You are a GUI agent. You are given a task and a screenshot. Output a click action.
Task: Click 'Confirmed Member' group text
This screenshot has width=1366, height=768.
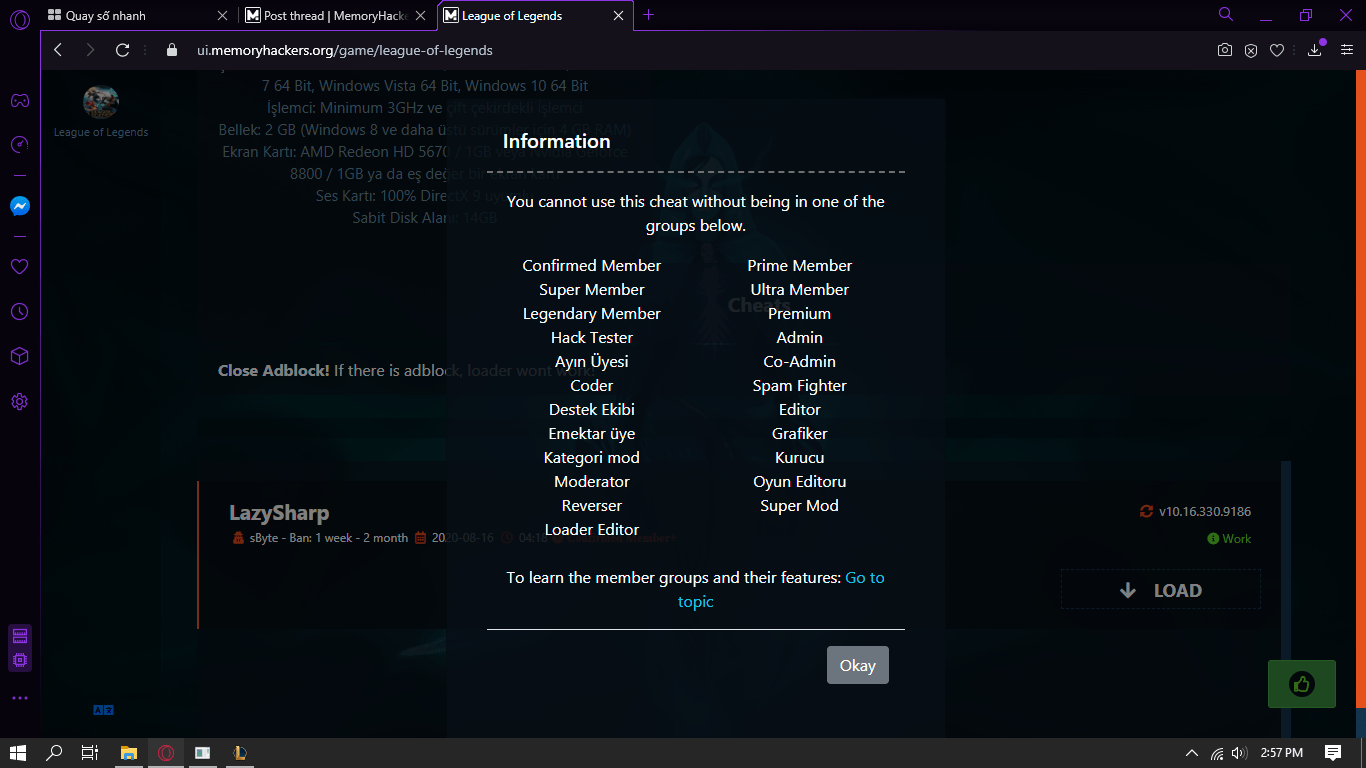[592, 266]
